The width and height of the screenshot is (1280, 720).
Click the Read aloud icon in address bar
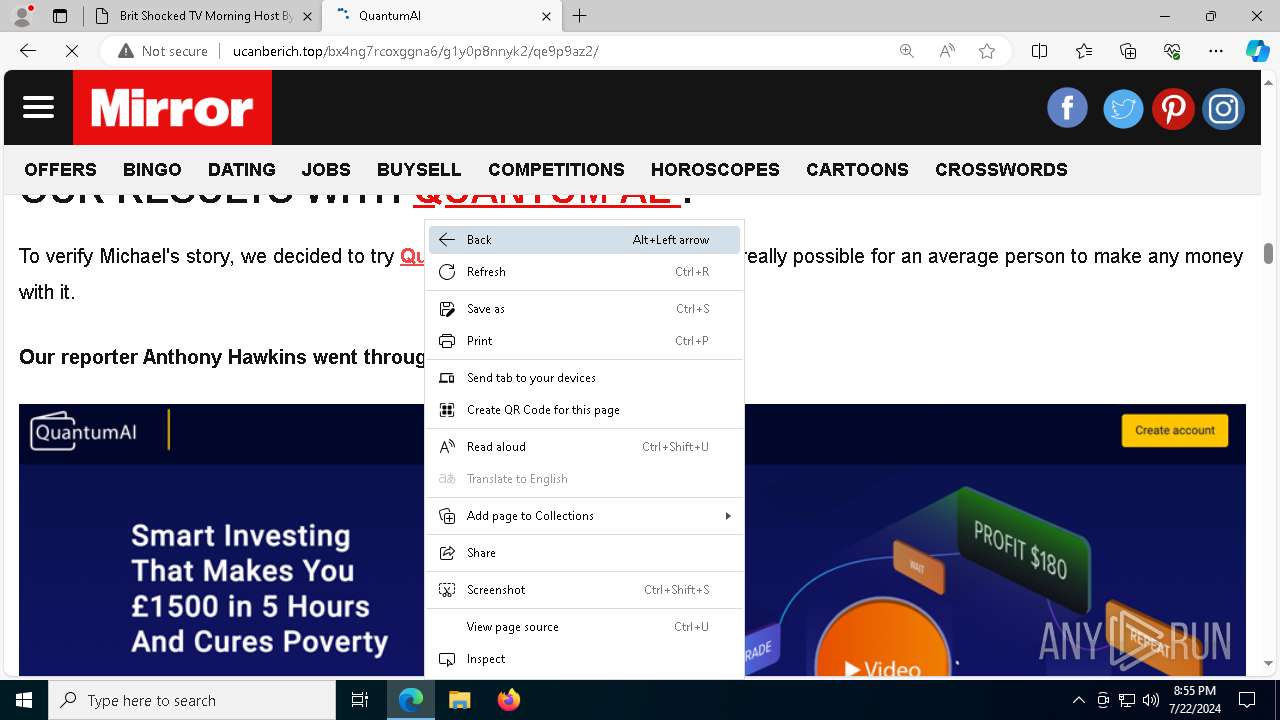(x=947, y=51)
